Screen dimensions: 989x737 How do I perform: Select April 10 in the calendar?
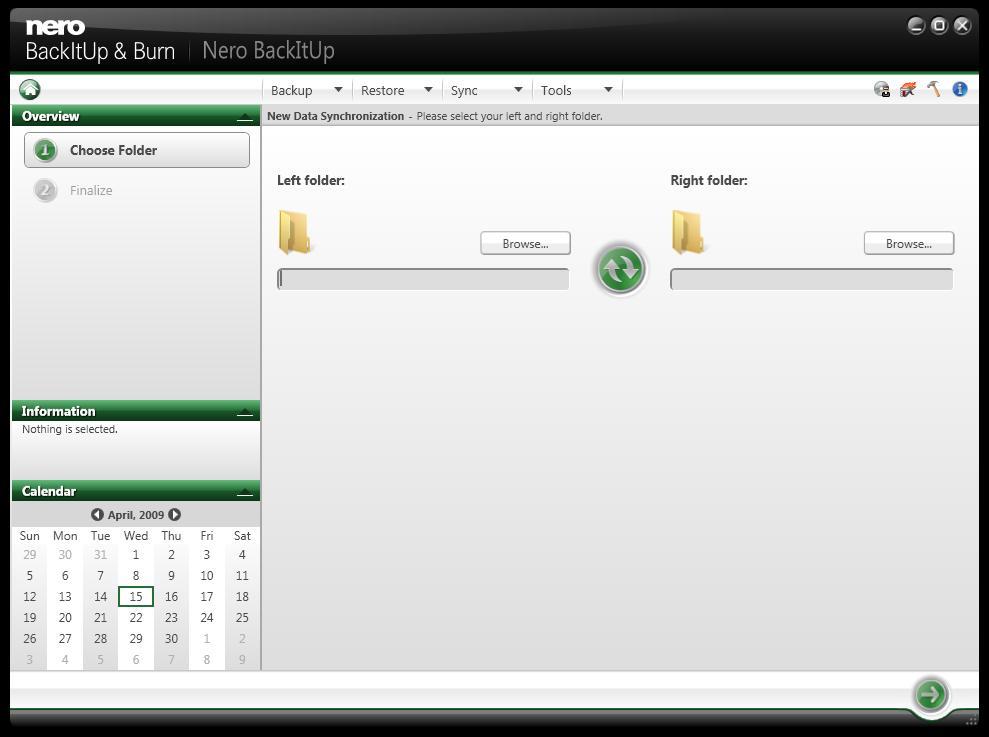(x=206, y=575)
